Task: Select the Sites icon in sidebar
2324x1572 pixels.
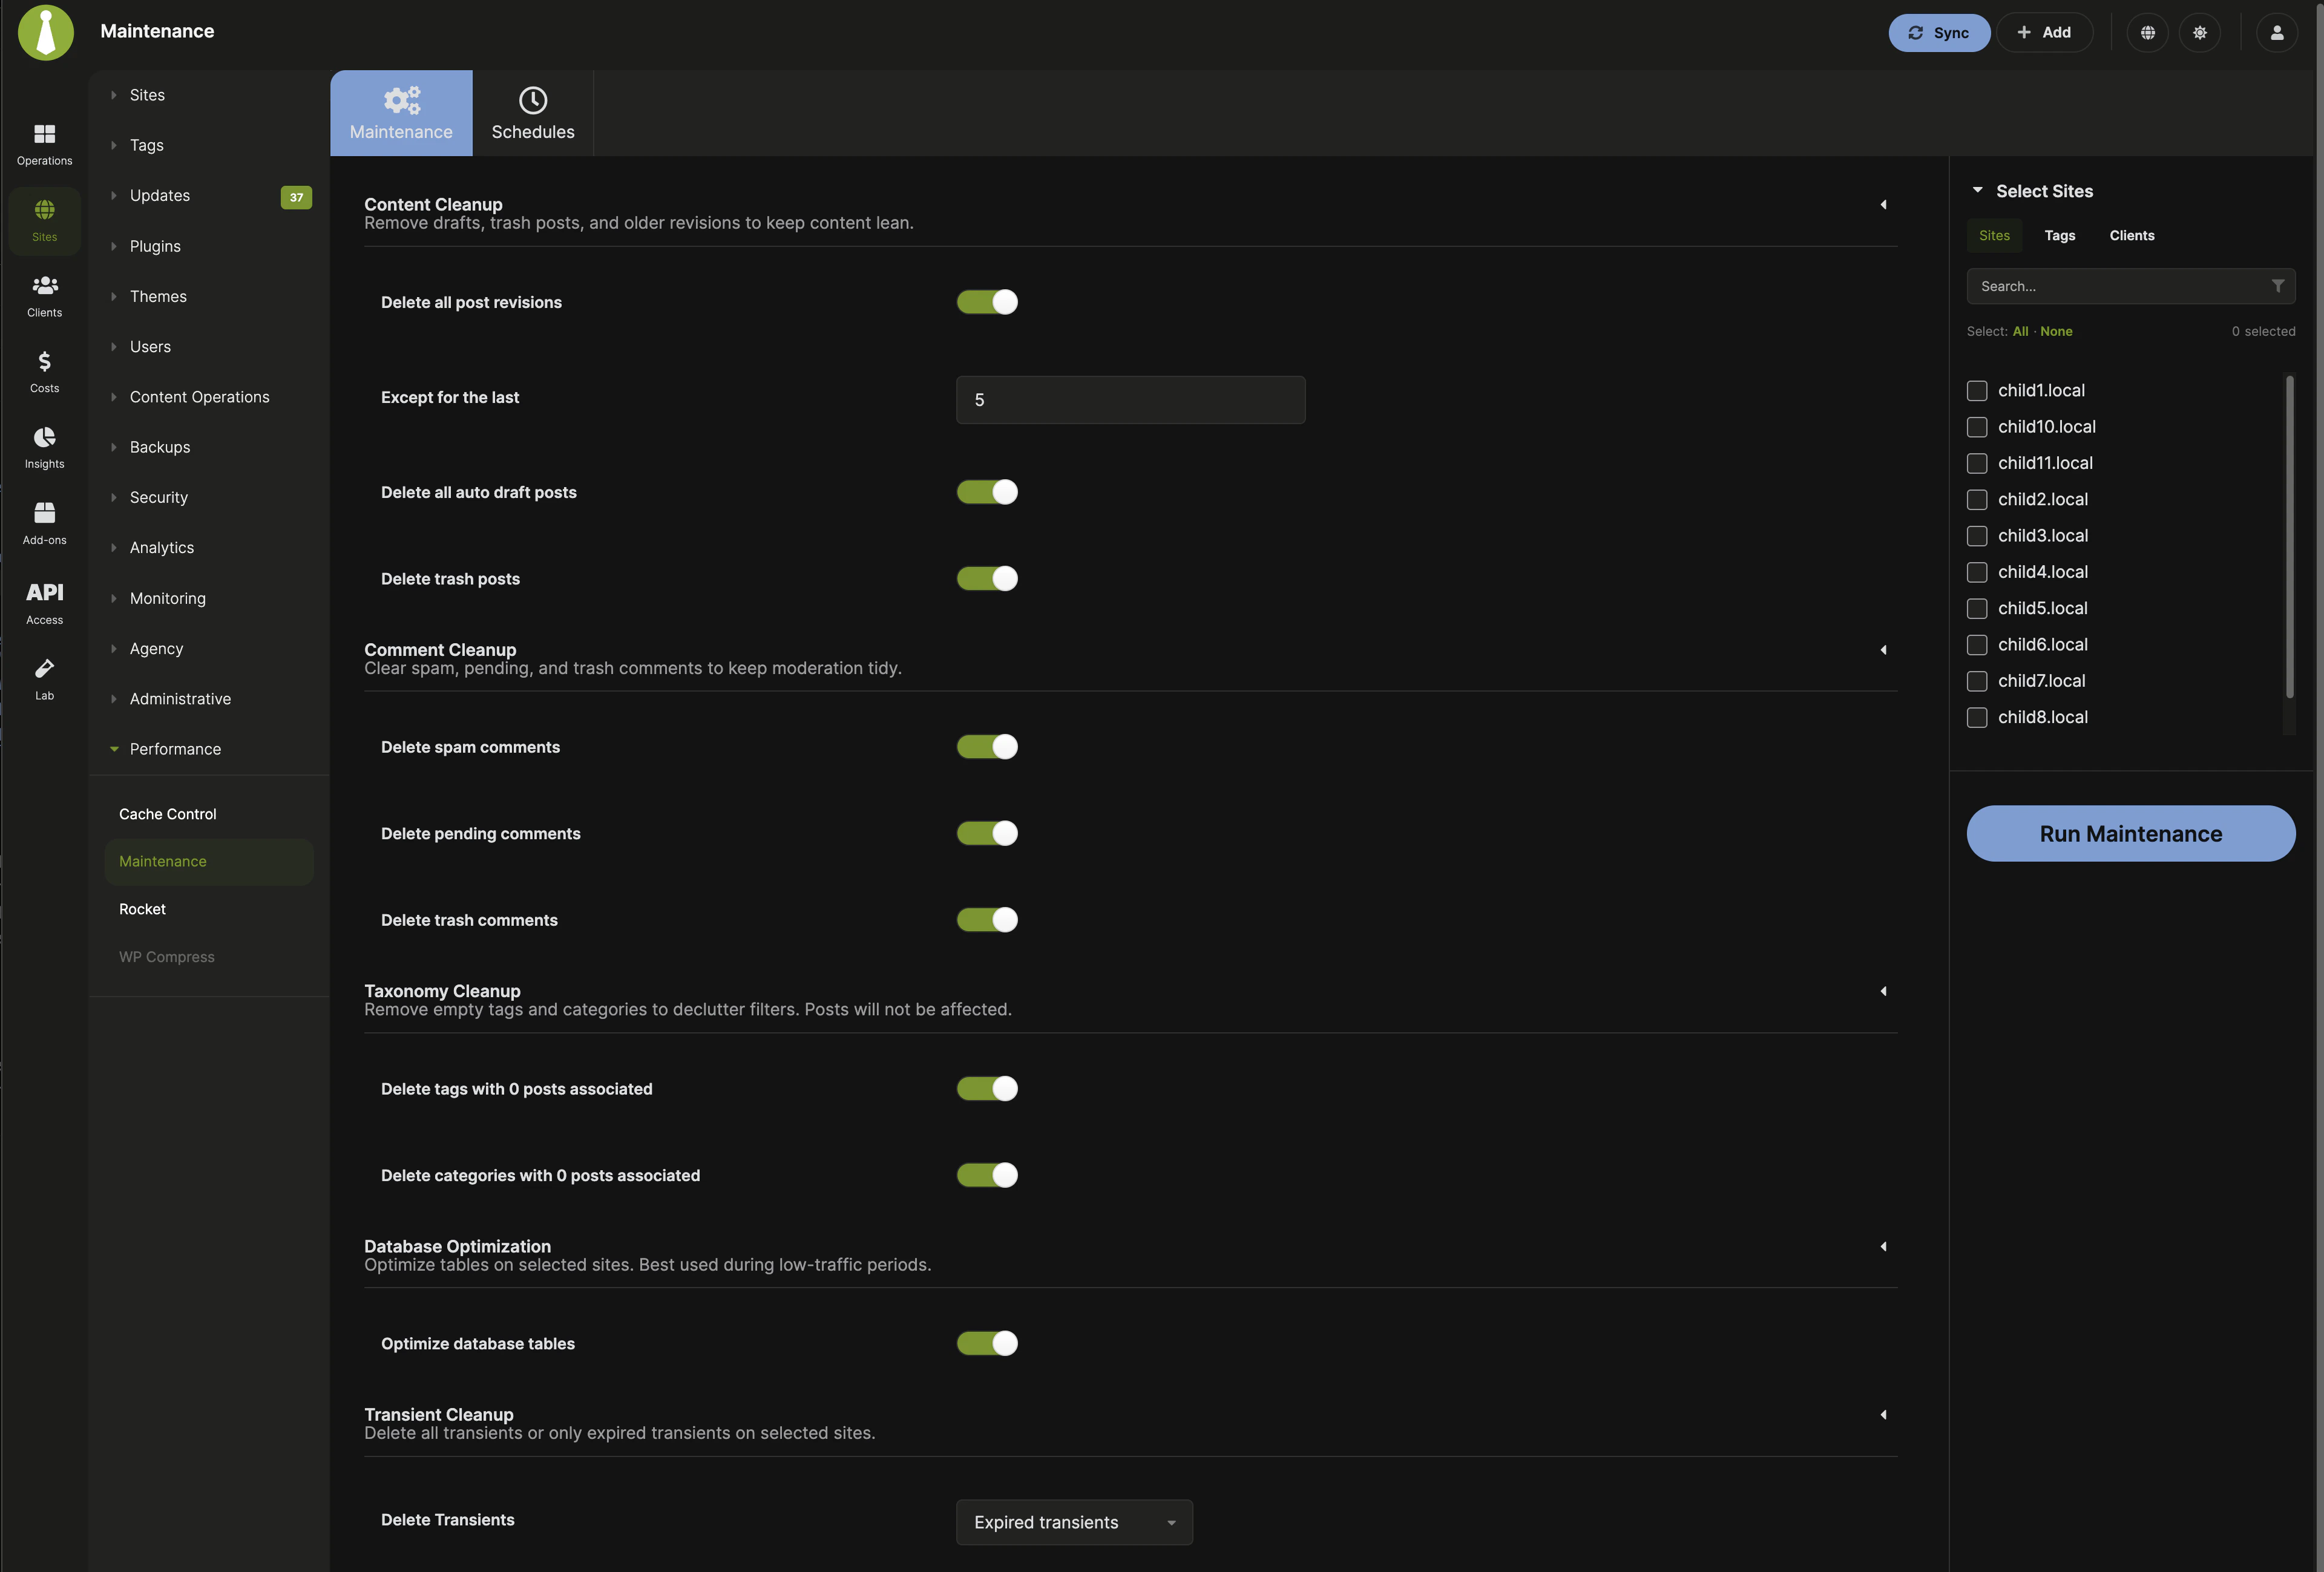Action: [x=44, y=219]
